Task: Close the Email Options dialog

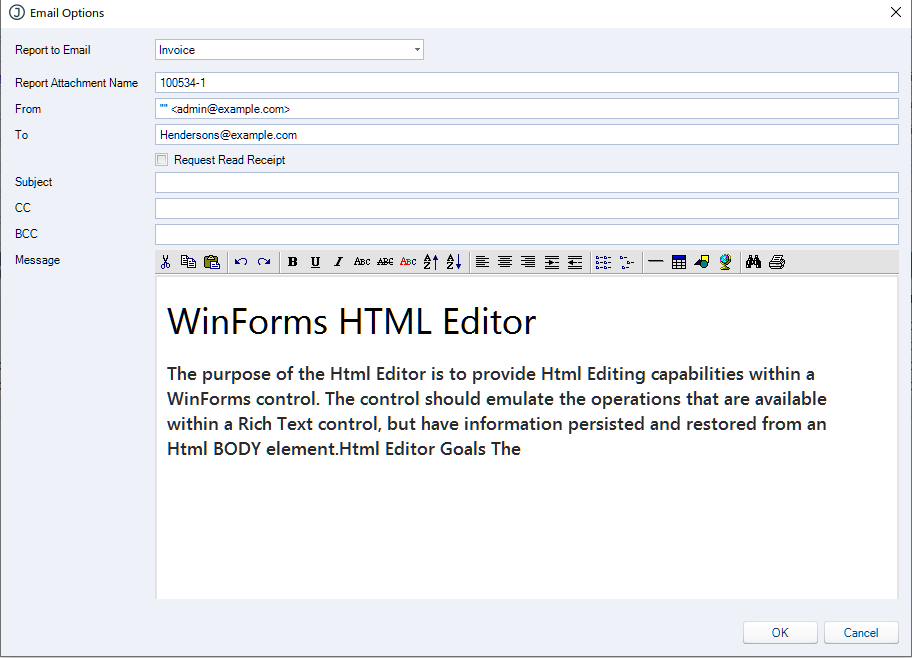Action: 895,12
